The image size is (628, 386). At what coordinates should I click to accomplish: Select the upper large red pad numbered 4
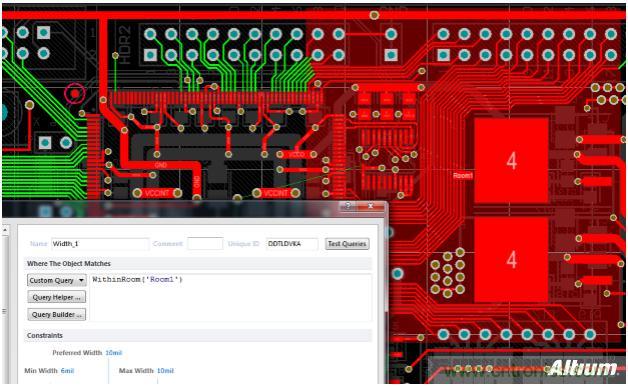pos(511,161)
